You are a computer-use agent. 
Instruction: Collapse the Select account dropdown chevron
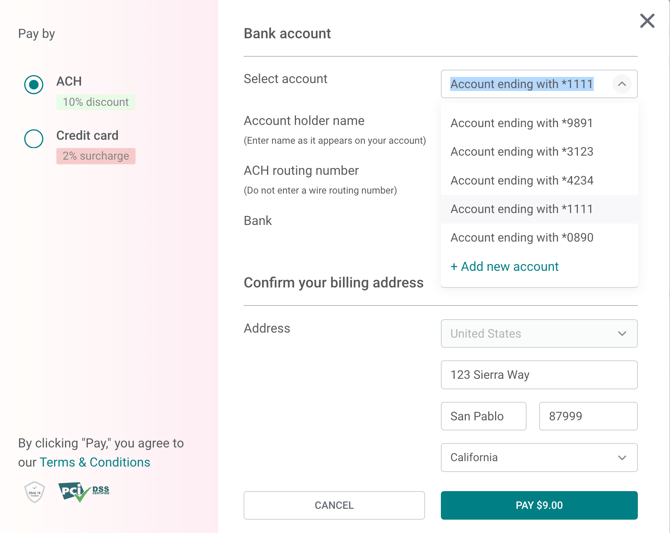(x=622, y=84)
